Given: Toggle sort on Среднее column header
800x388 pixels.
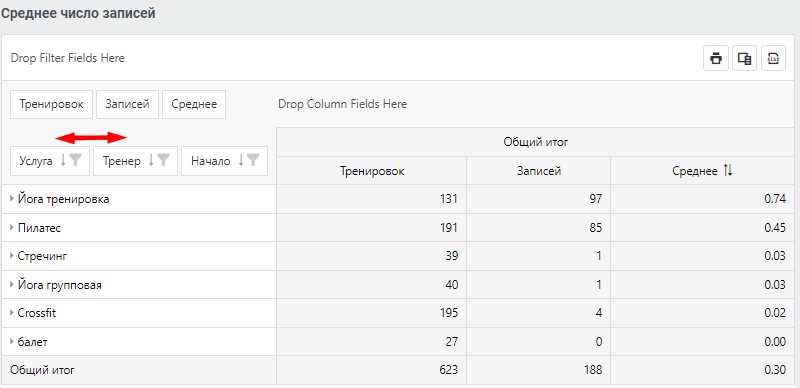Looking at the screenshot, I should click(x=728, y=171).
